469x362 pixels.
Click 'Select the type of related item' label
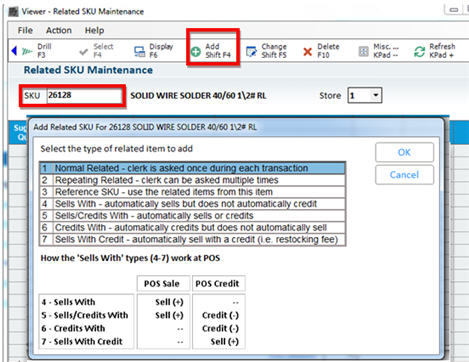pyautogui.click(x=117, y=149)
